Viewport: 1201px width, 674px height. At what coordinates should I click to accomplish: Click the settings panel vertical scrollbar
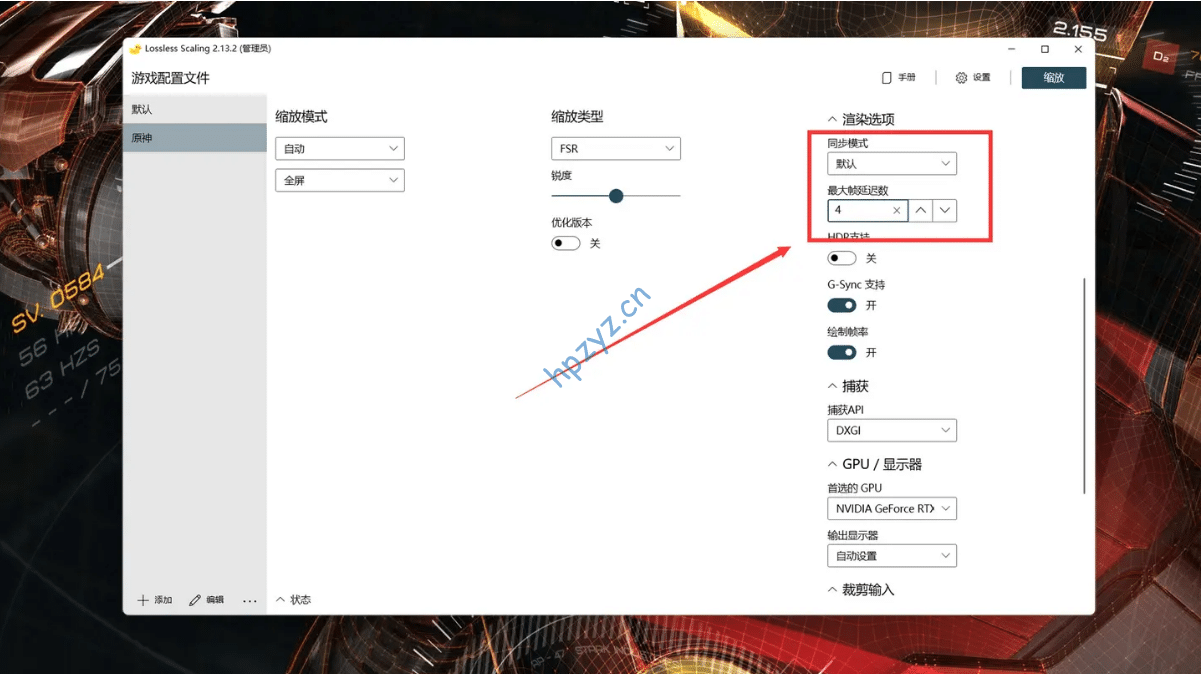pyautogui.click(x=1084, y=386)
